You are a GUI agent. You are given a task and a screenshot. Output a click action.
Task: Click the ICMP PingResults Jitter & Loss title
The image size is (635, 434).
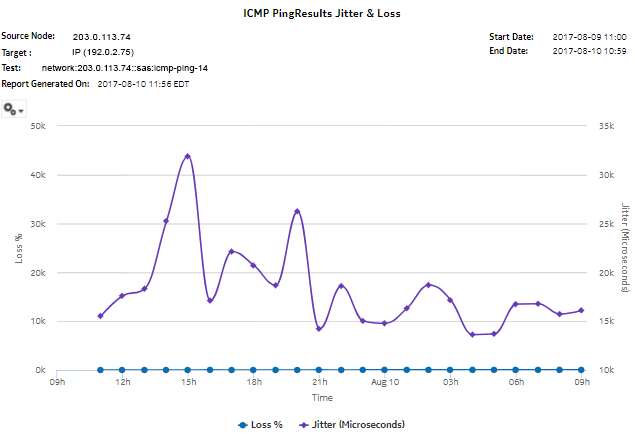[317, 14]
